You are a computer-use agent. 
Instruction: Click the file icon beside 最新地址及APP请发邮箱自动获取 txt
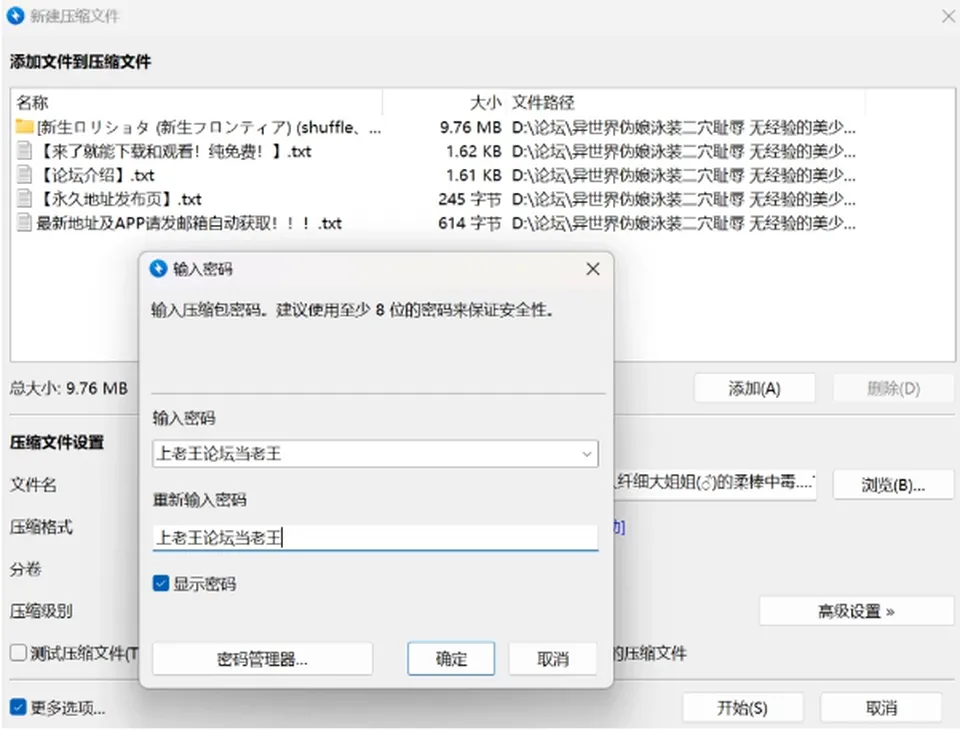pyautogui.click(x=24, y=223)
